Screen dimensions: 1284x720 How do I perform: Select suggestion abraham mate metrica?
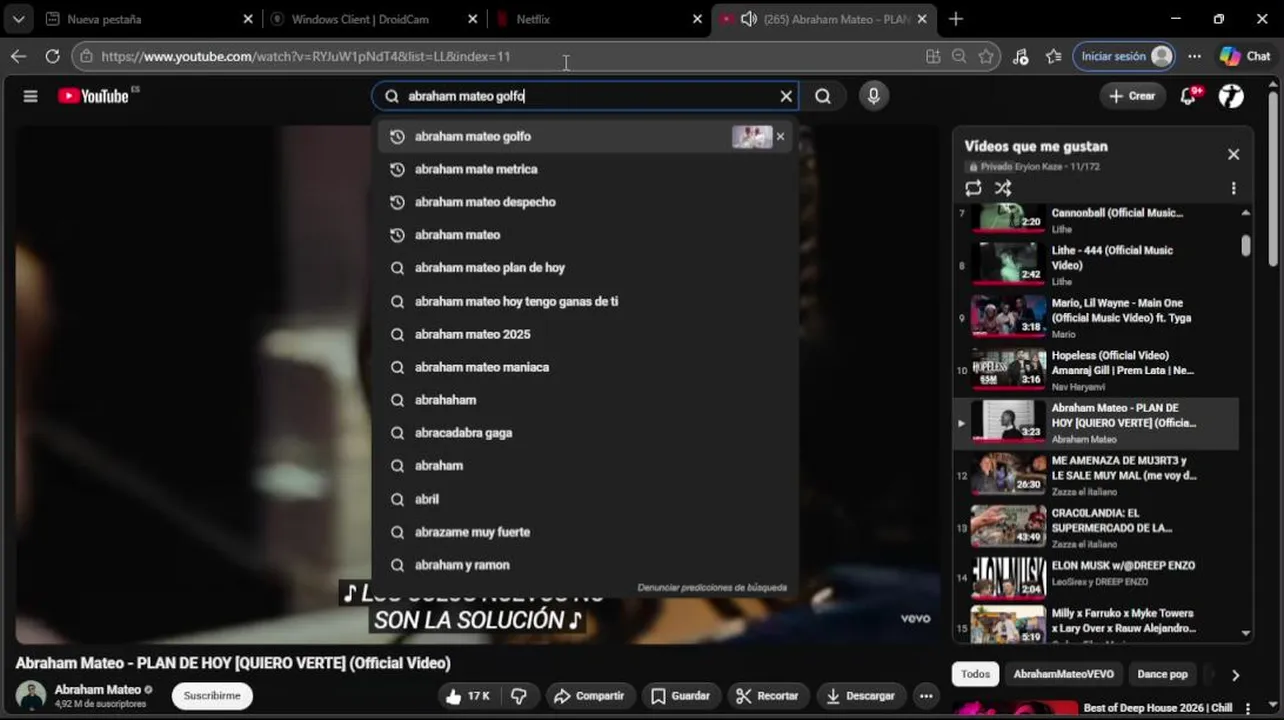pos(585,169)
